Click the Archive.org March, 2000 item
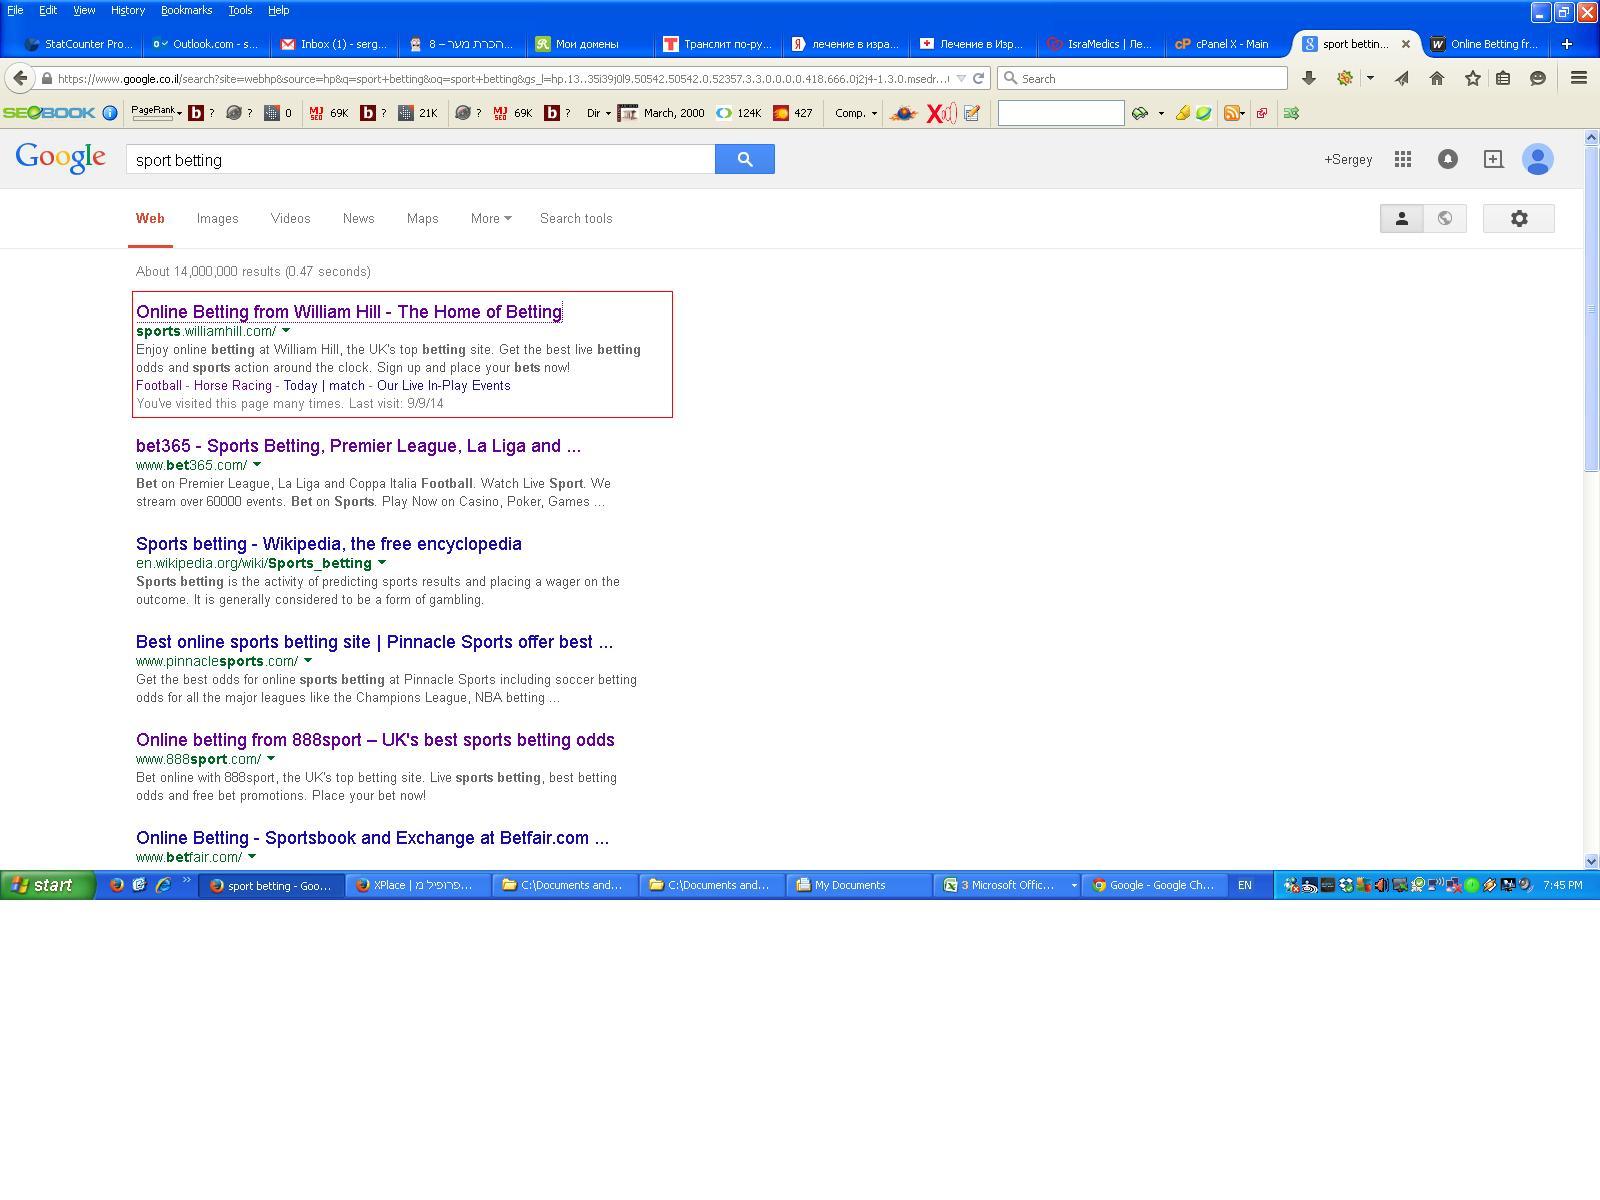Viewport: 1600px width, 1200px height. 662,113
